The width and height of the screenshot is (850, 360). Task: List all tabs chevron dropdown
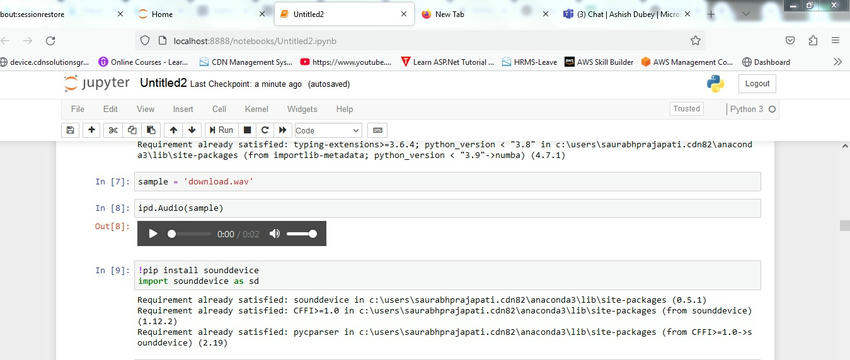pos(746,14)
